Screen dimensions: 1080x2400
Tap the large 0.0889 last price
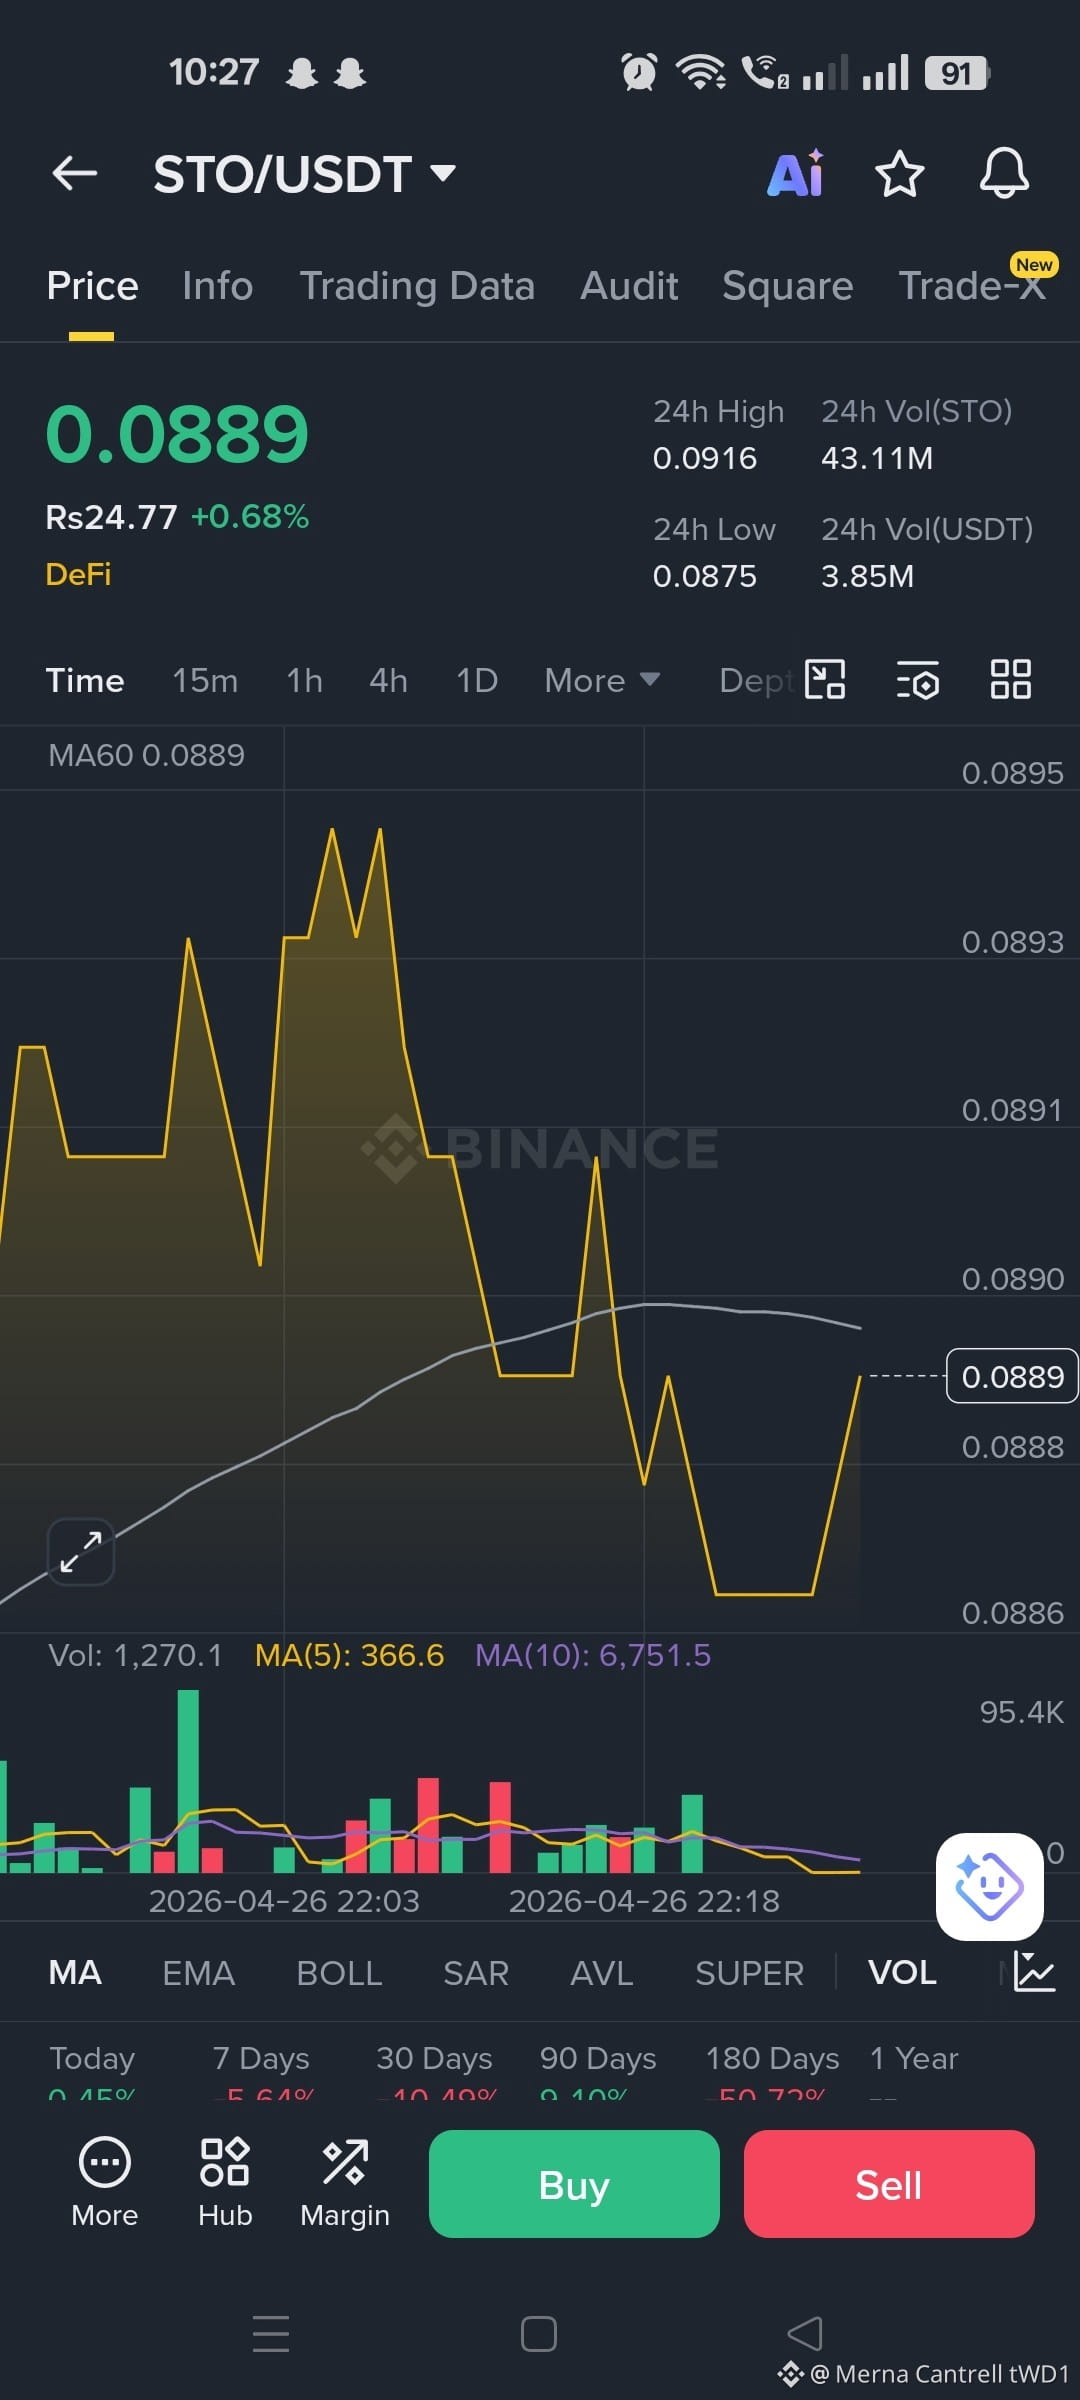pos(177,434)
